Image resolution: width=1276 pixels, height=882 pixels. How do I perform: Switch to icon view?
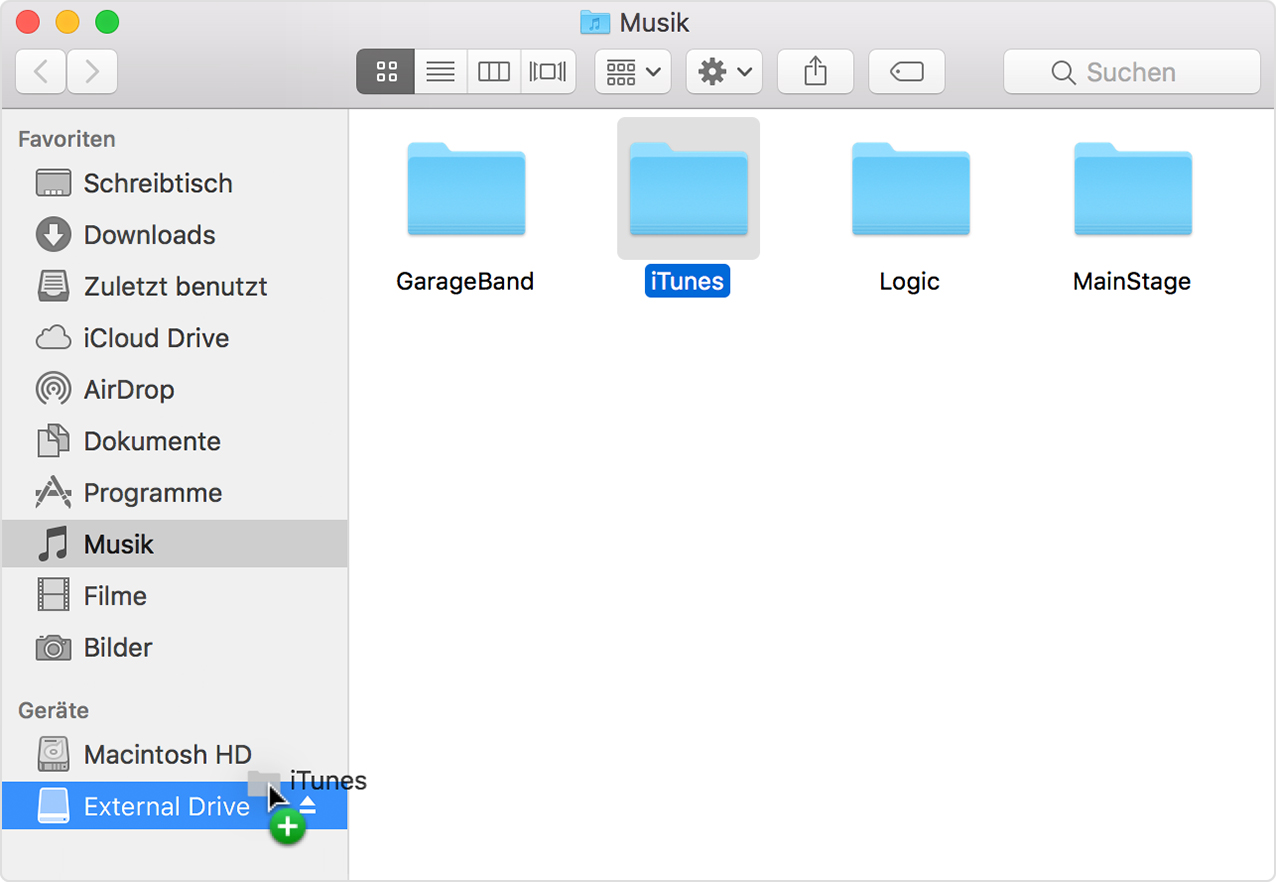tap(386, 72)
